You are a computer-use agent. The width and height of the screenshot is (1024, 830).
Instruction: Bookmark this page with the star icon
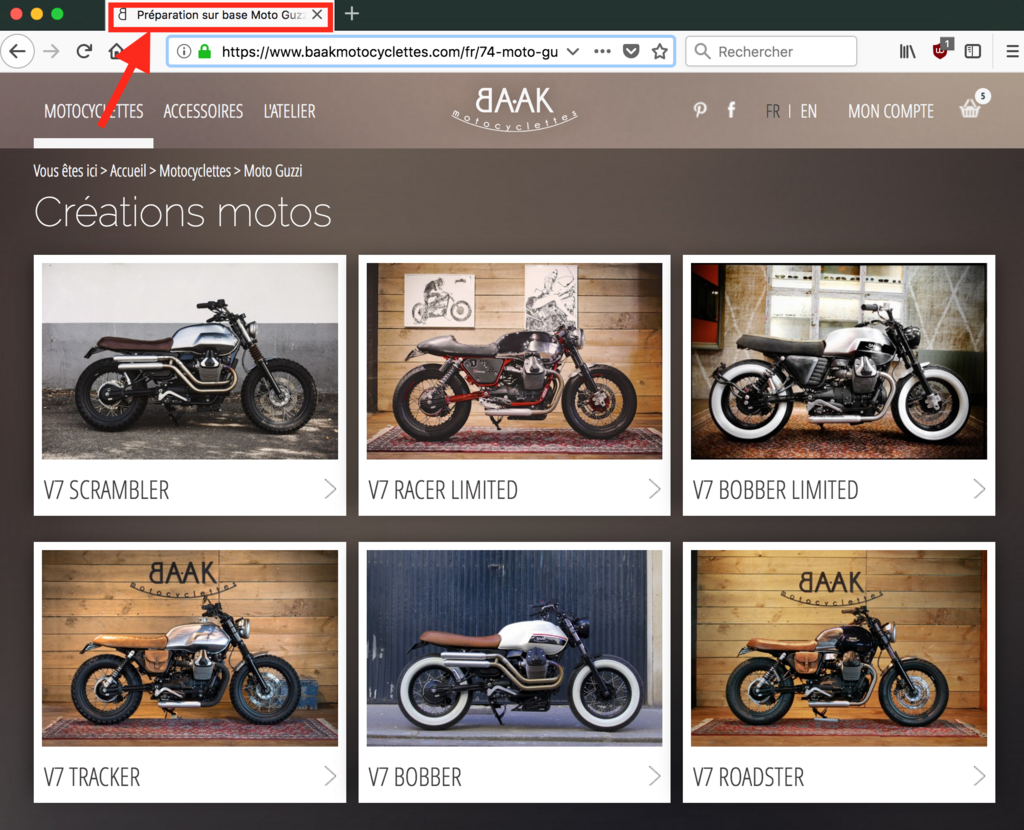tap(660, 51)
